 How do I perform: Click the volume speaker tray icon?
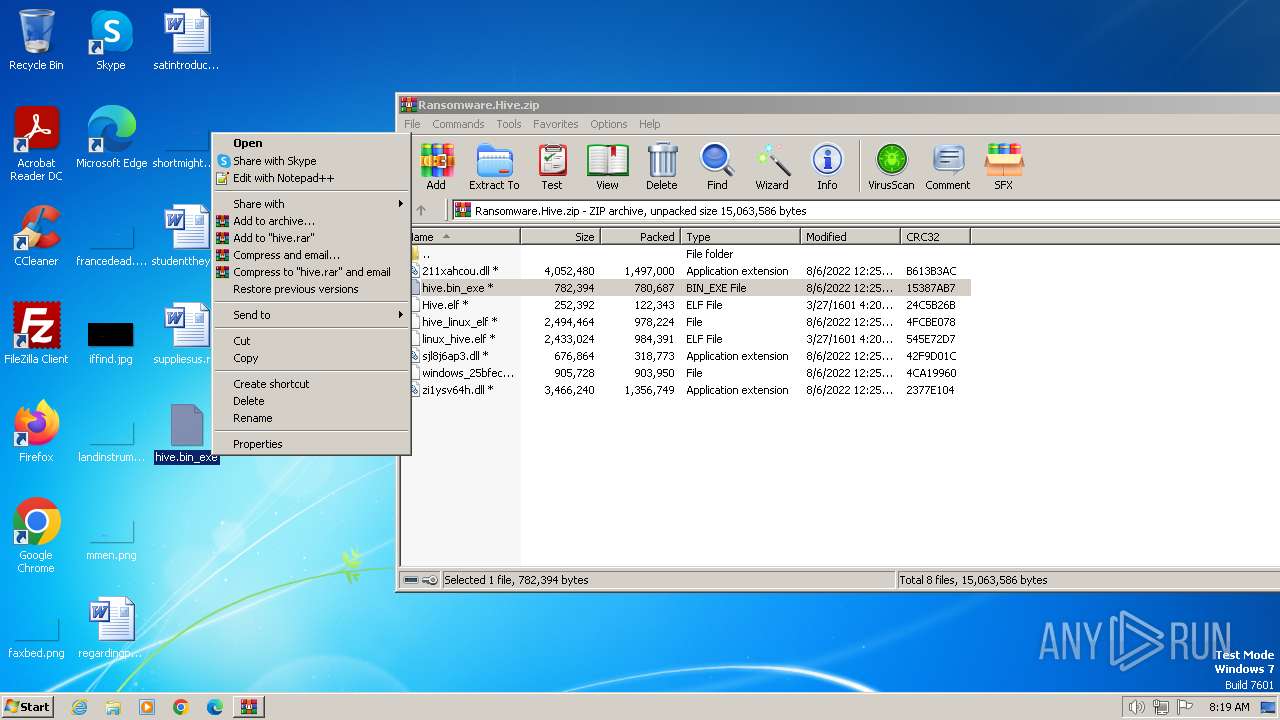tap(1136, 707)
